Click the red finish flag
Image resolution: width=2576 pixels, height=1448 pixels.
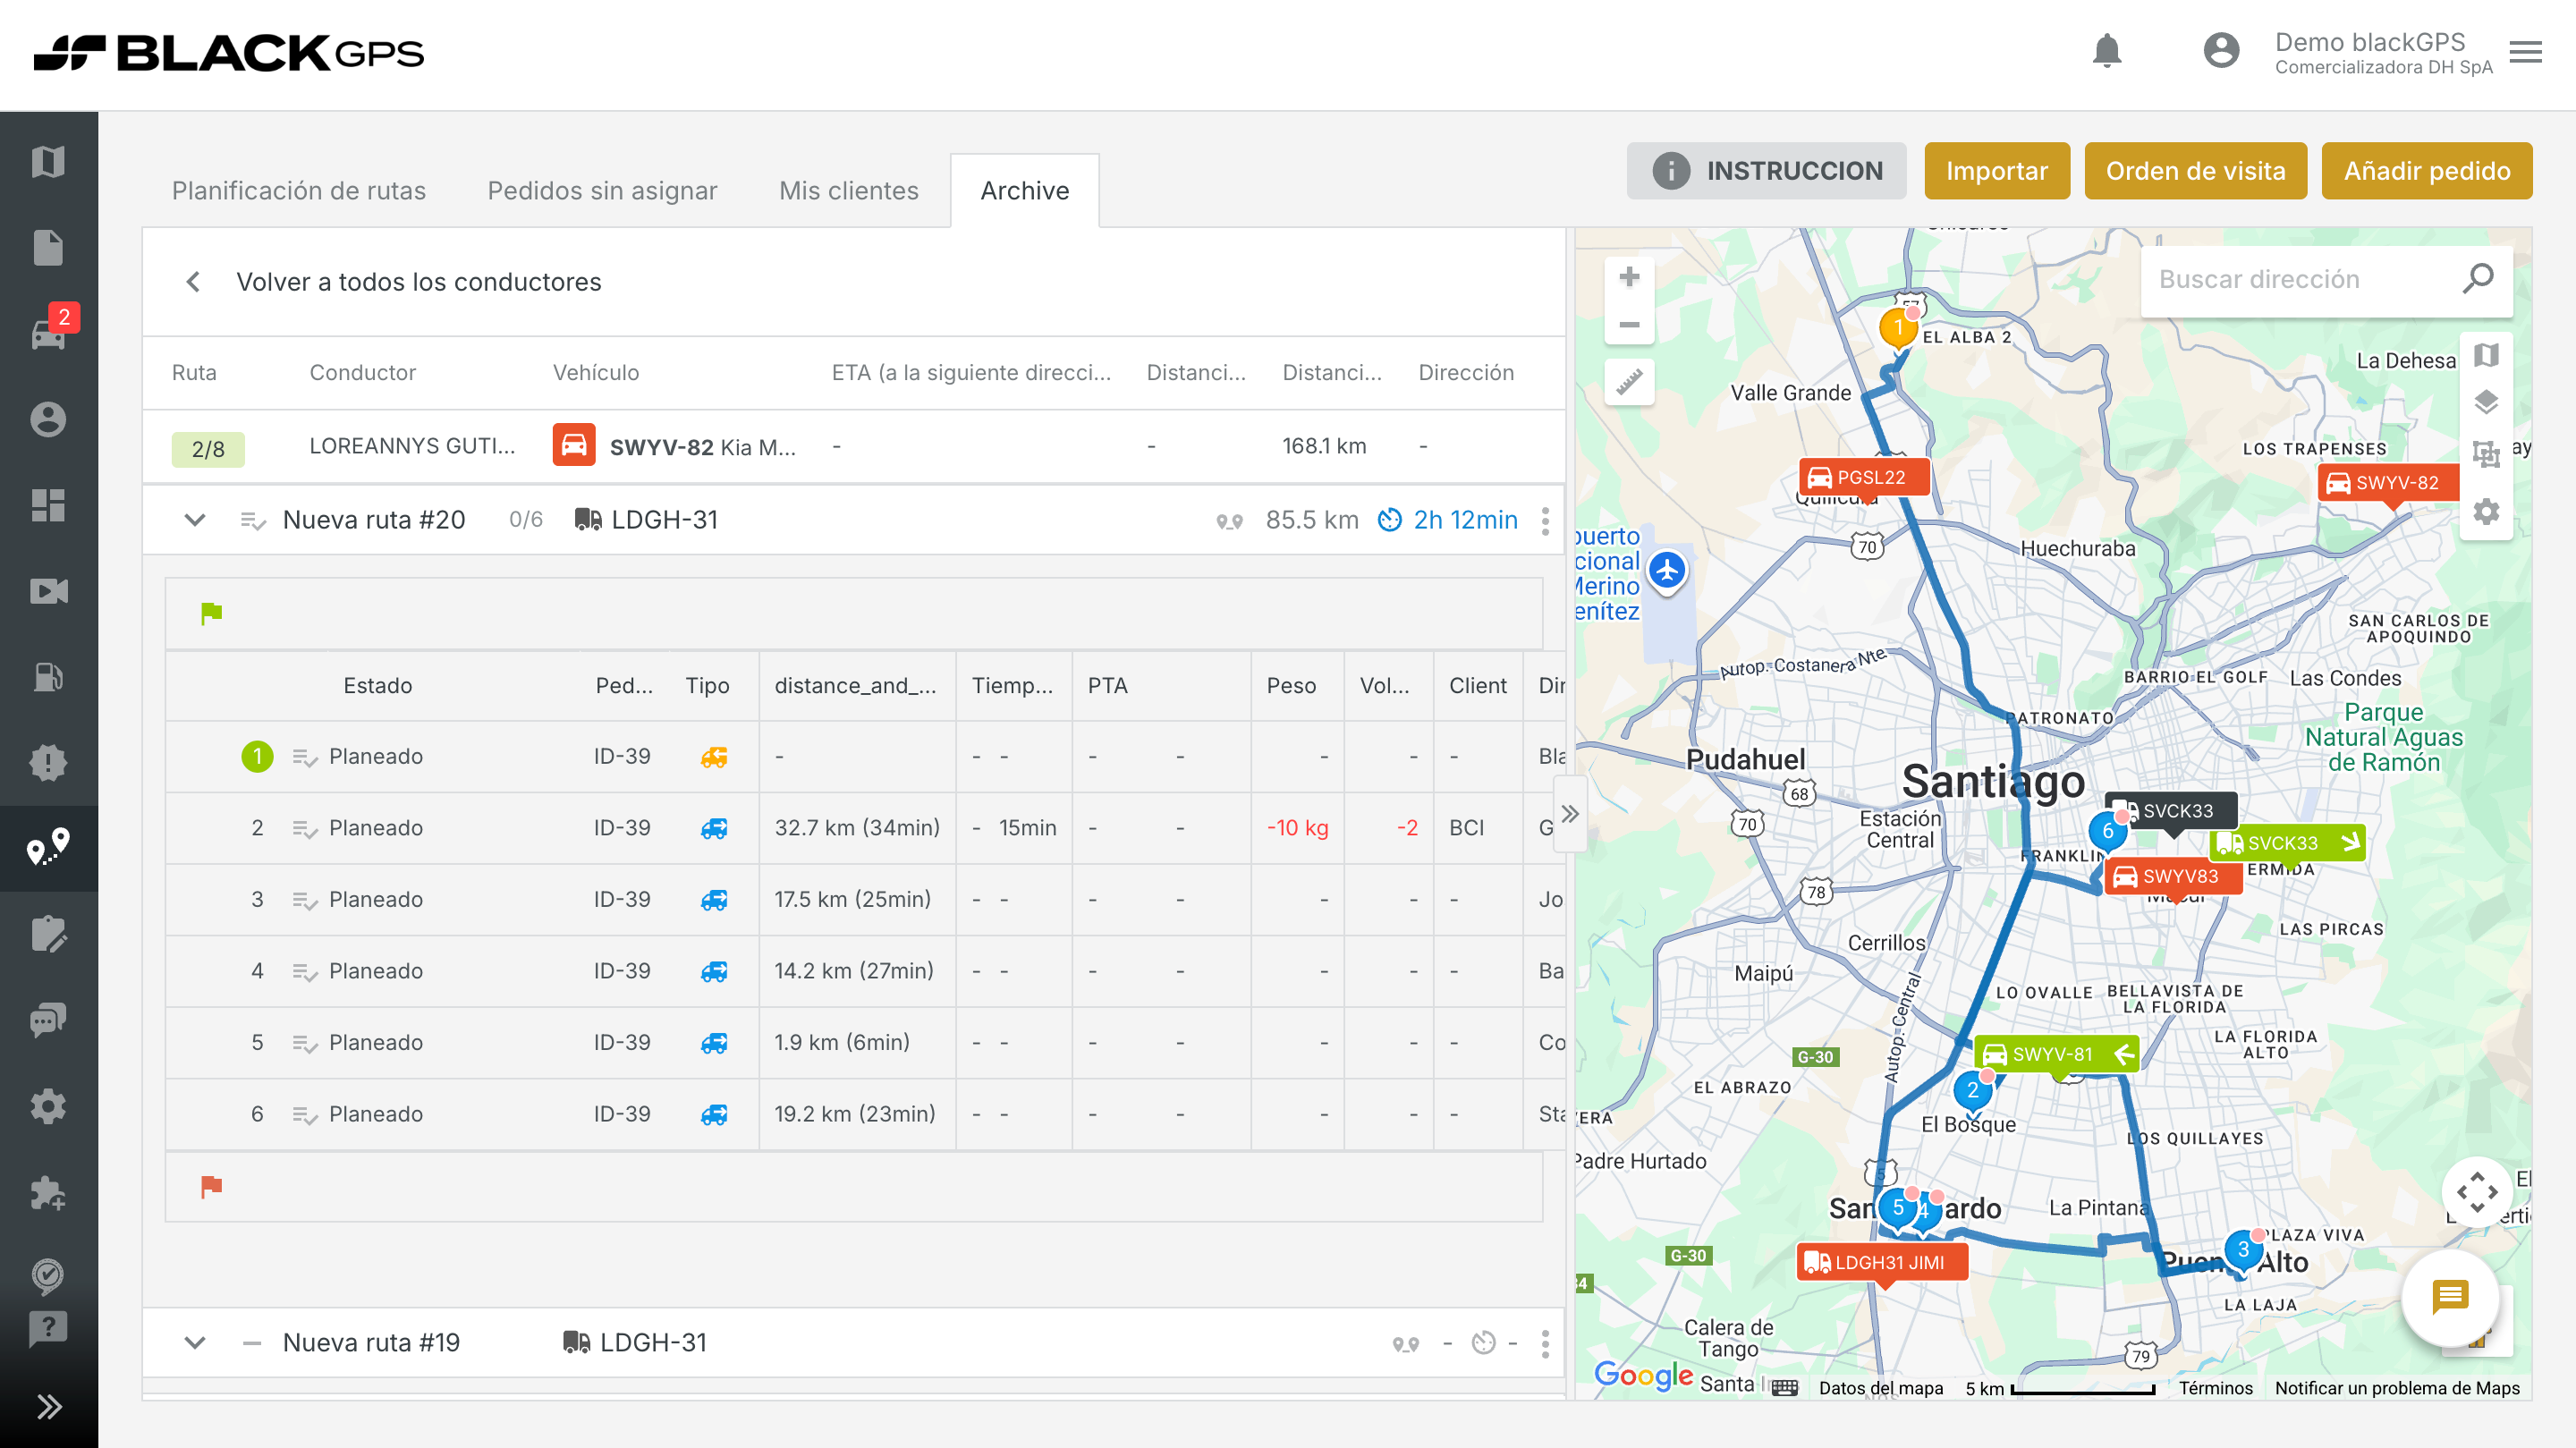[211, 1186]
